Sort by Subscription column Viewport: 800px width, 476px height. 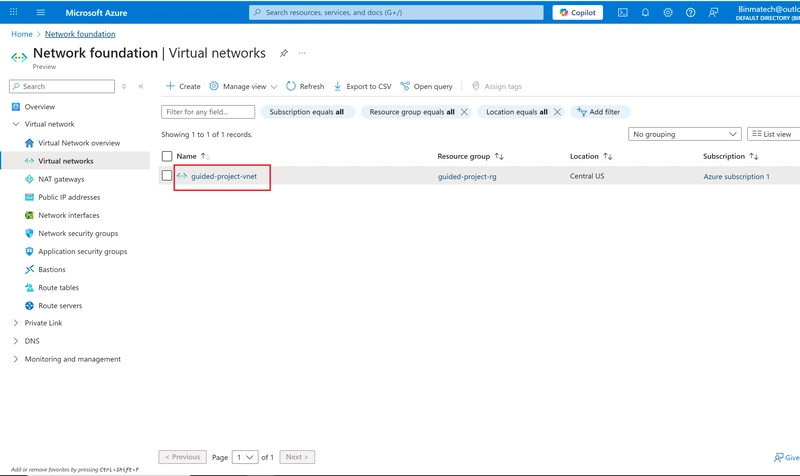(x=731, y=156)
